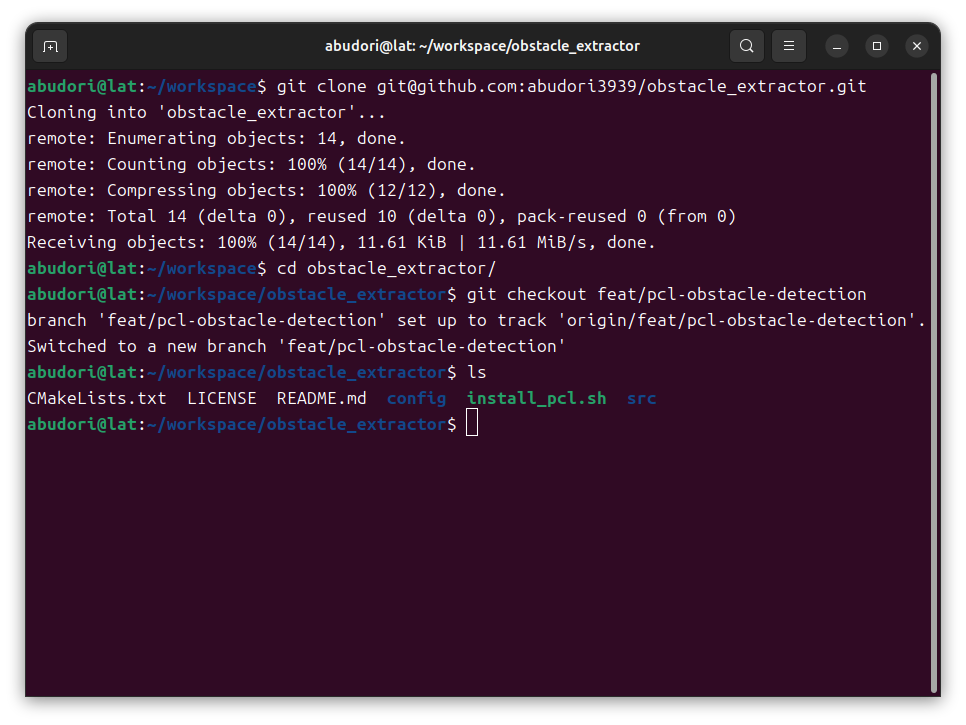This screenshot has width=966, height=725.
Task: Open the hamburger menu
Action: click(789, 46)
